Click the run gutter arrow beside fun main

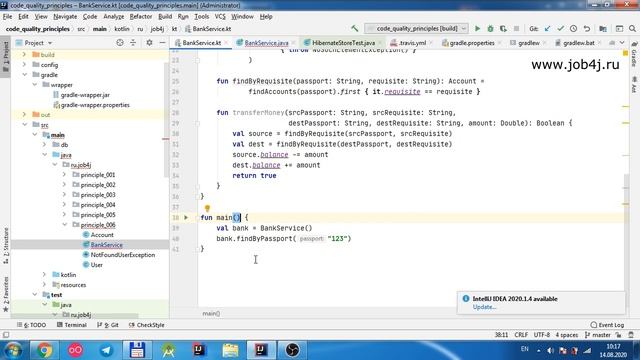pos(186,218)
